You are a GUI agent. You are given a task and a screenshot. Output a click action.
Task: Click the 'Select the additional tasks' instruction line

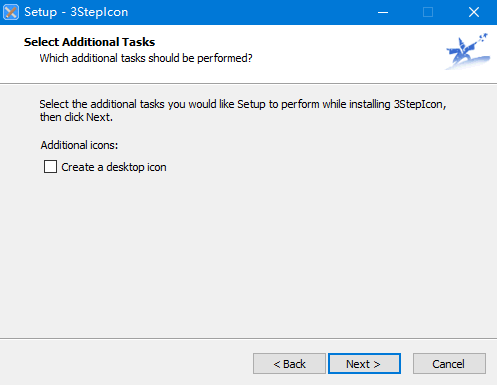point(243,104)
